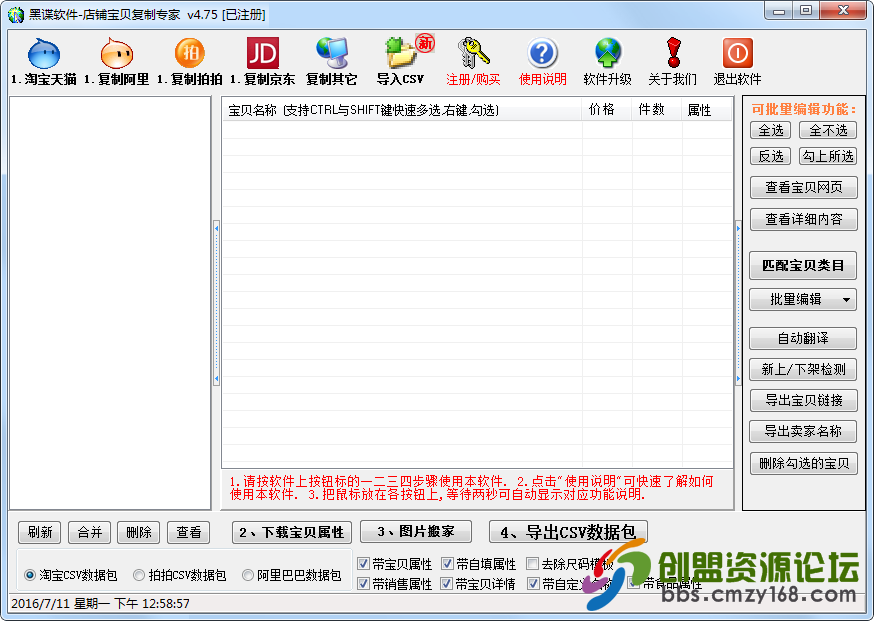This screenshot has height=621, width=874.
Task: Click 匹配宝贝类目 button
Action: tap(803, 265)
